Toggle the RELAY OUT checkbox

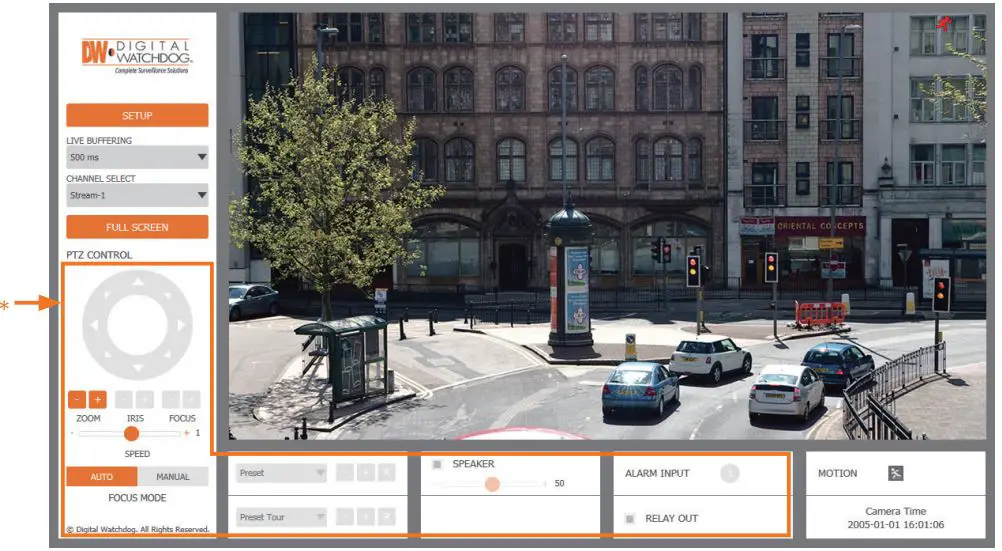[x=630, y=518]
